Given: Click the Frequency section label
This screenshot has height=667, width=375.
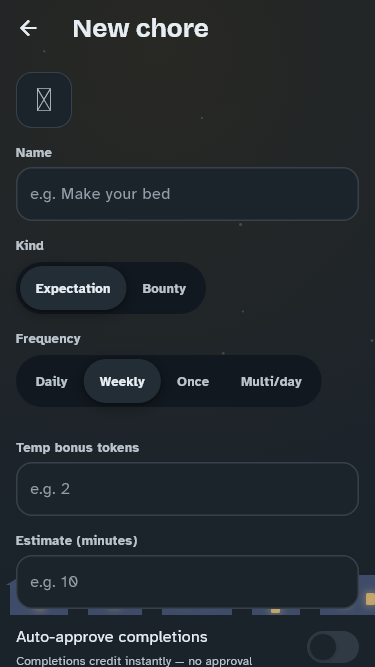Looking at the screenshot, I should pyautogui.click(x=48, y=339).
